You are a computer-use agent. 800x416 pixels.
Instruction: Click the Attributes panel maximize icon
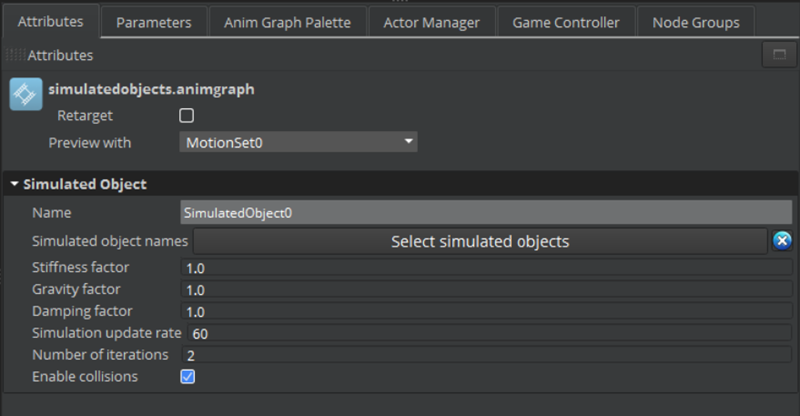(778, 55)
